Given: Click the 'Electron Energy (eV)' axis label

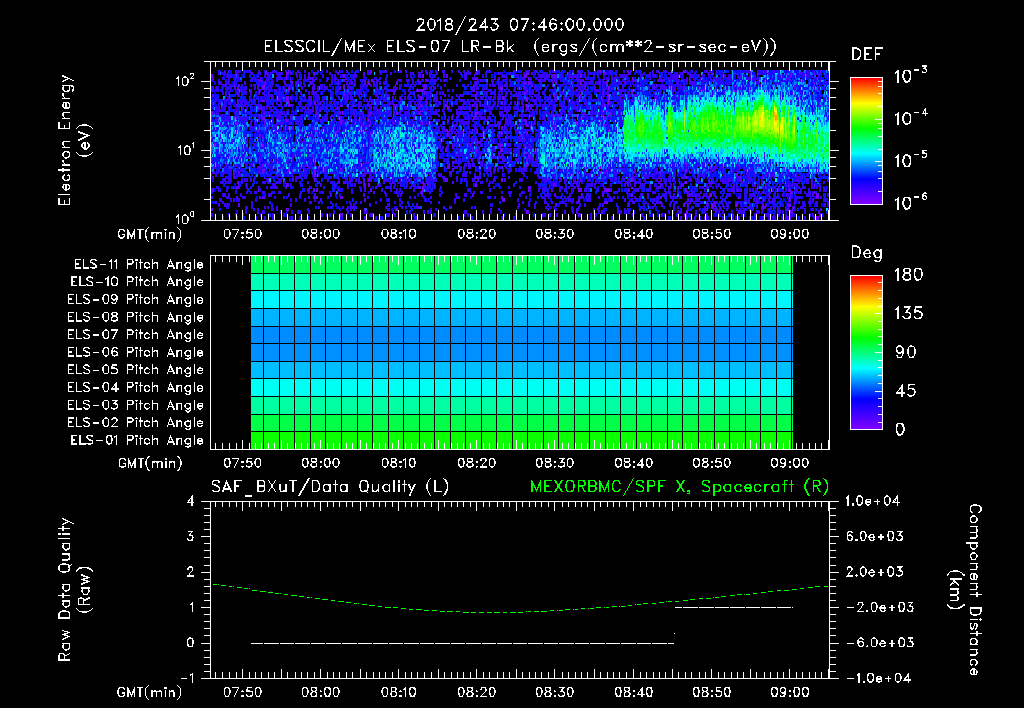Looking at the screenshot, I should 74,140.
